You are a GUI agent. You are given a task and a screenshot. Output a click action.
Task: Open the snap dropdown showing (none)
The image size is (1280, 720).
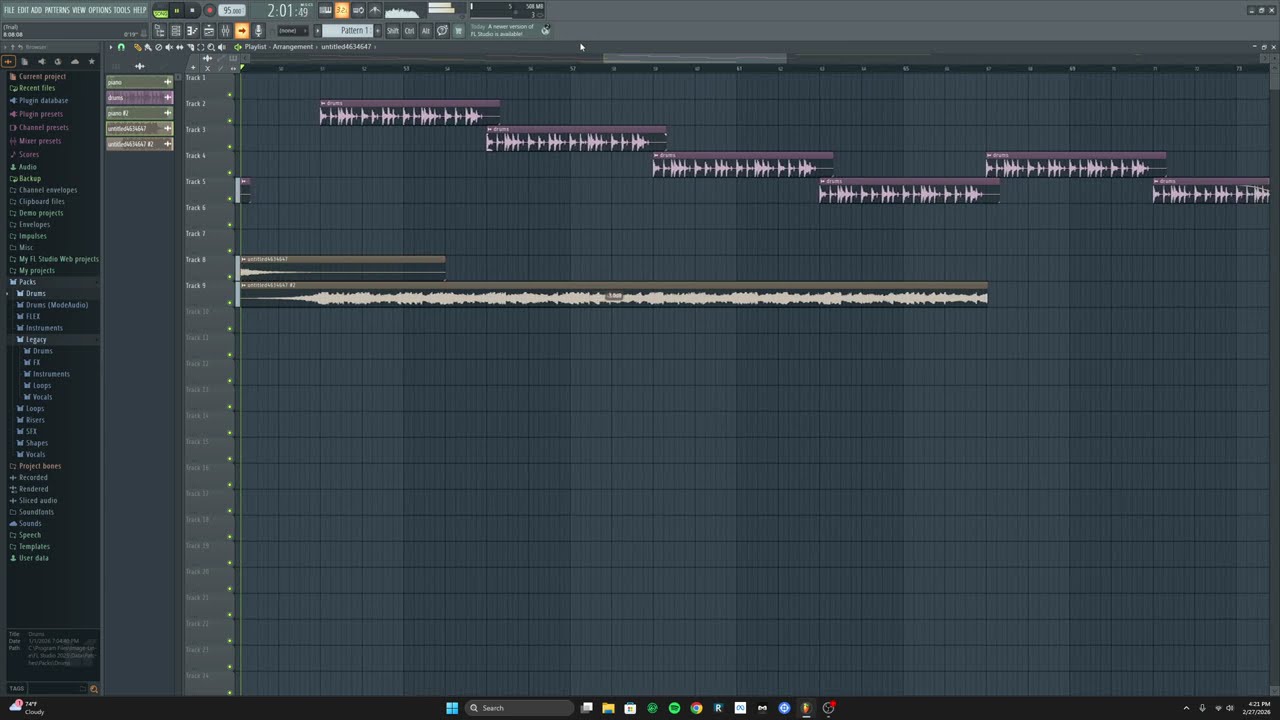pos(291,31)
